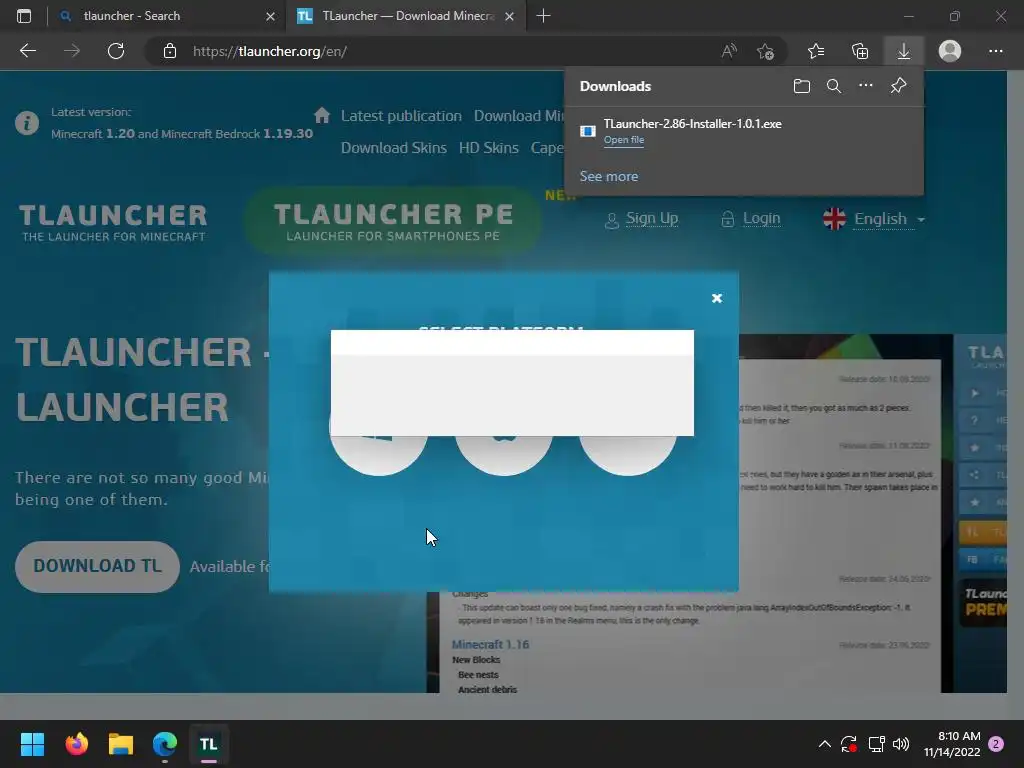Open downloads folder from Downloads panel

pos(802,86)
